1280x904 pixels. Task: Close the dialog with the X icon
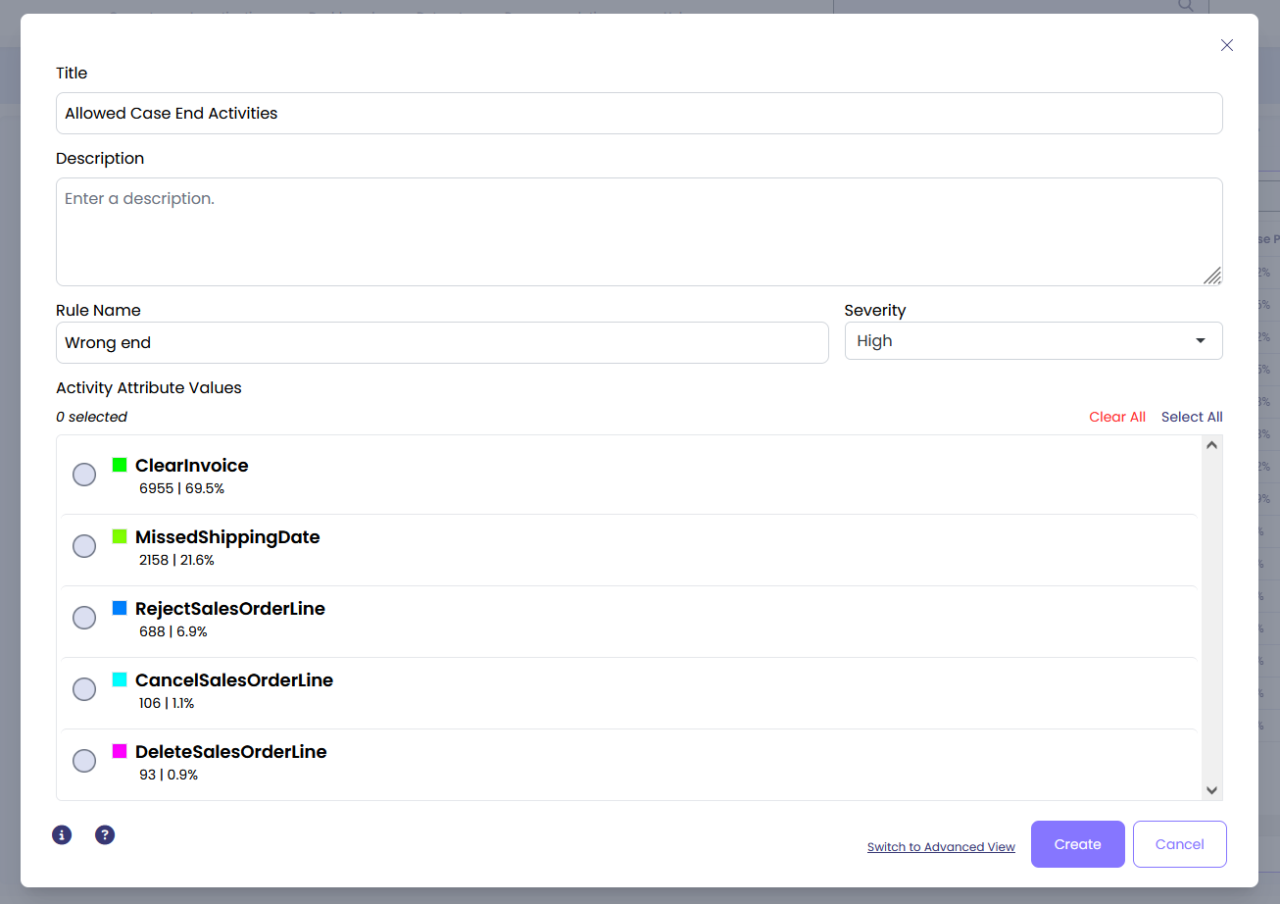point(1227,45)
